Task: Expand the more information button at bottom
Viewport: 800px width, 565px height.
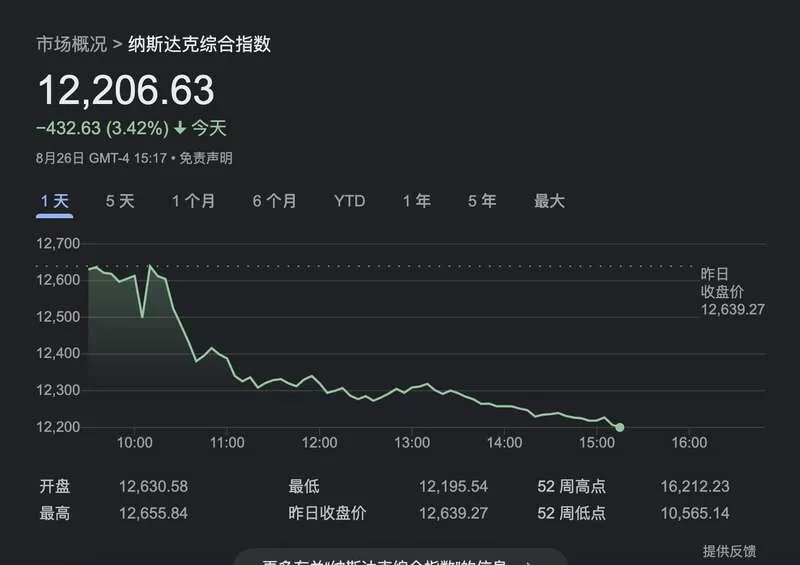Action: point(401,557)
